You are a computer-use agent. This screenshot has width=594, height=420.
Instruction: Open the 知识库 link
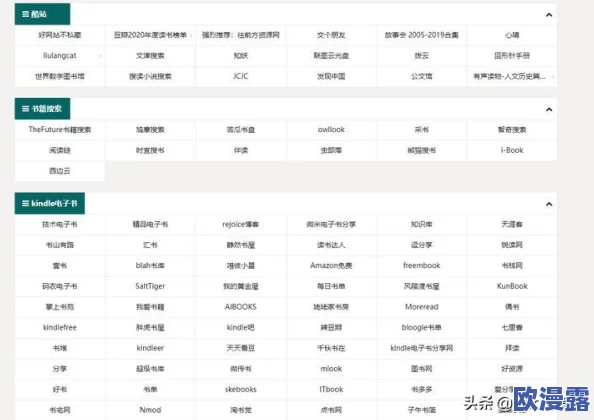tap(422, 224)
